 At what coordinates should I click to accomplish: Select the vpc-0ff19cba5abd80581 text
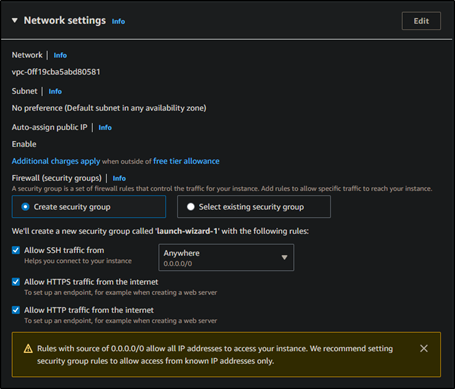click(56, 72)
